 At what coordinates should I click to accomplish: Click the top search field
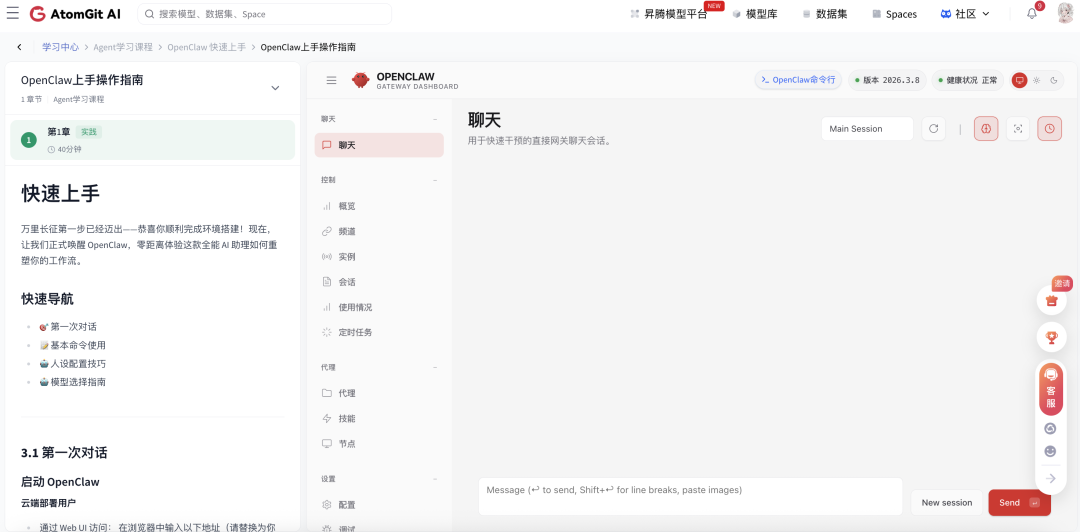point(264,14)
